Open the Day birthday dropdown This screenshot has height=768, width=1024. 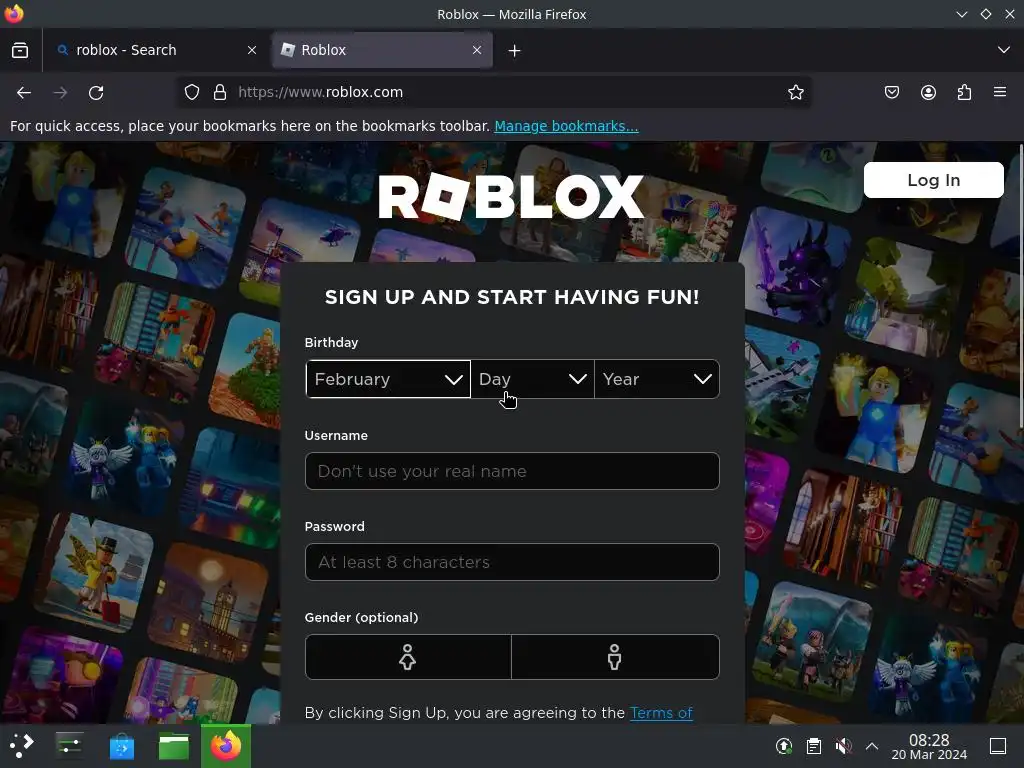(x=532, y=379)
